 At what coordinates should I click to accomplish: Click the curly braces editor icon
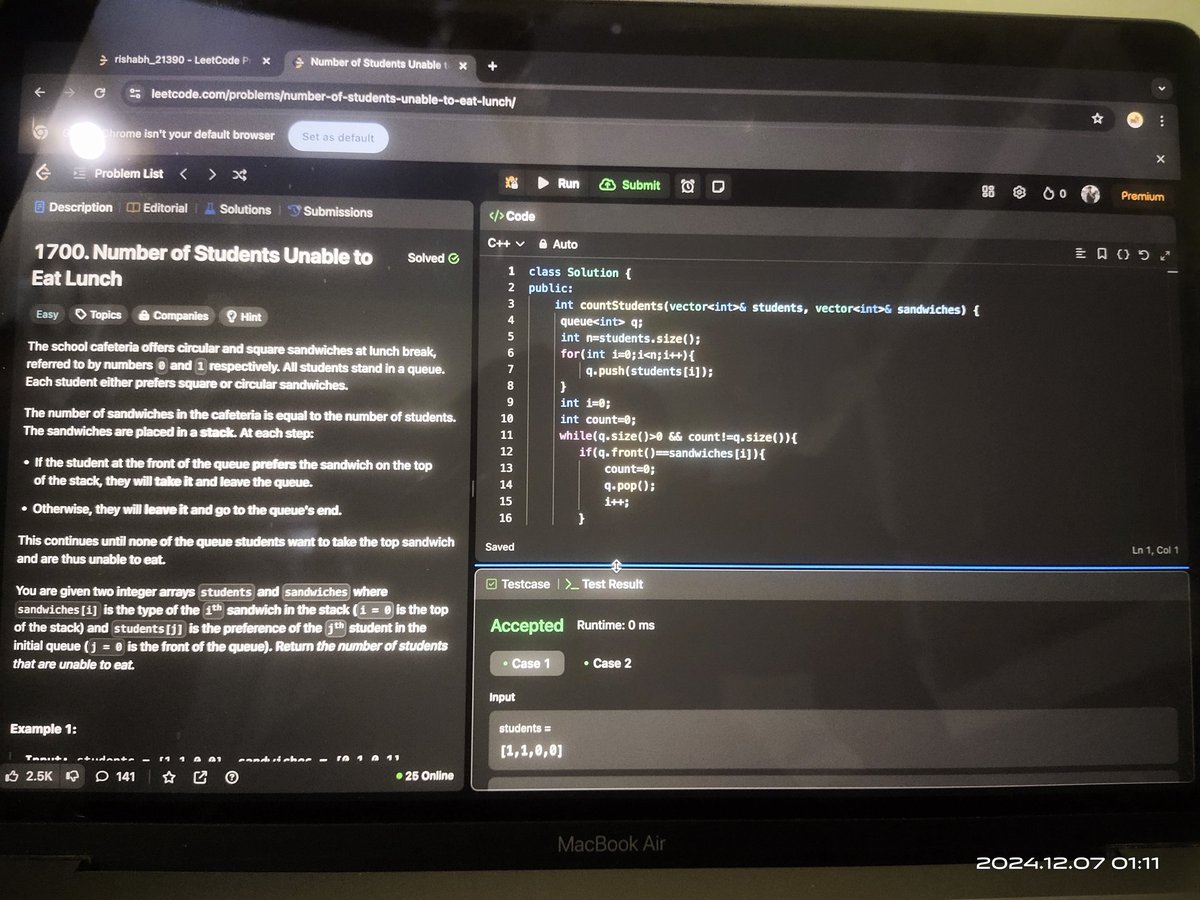click(x=1123, y=255)
